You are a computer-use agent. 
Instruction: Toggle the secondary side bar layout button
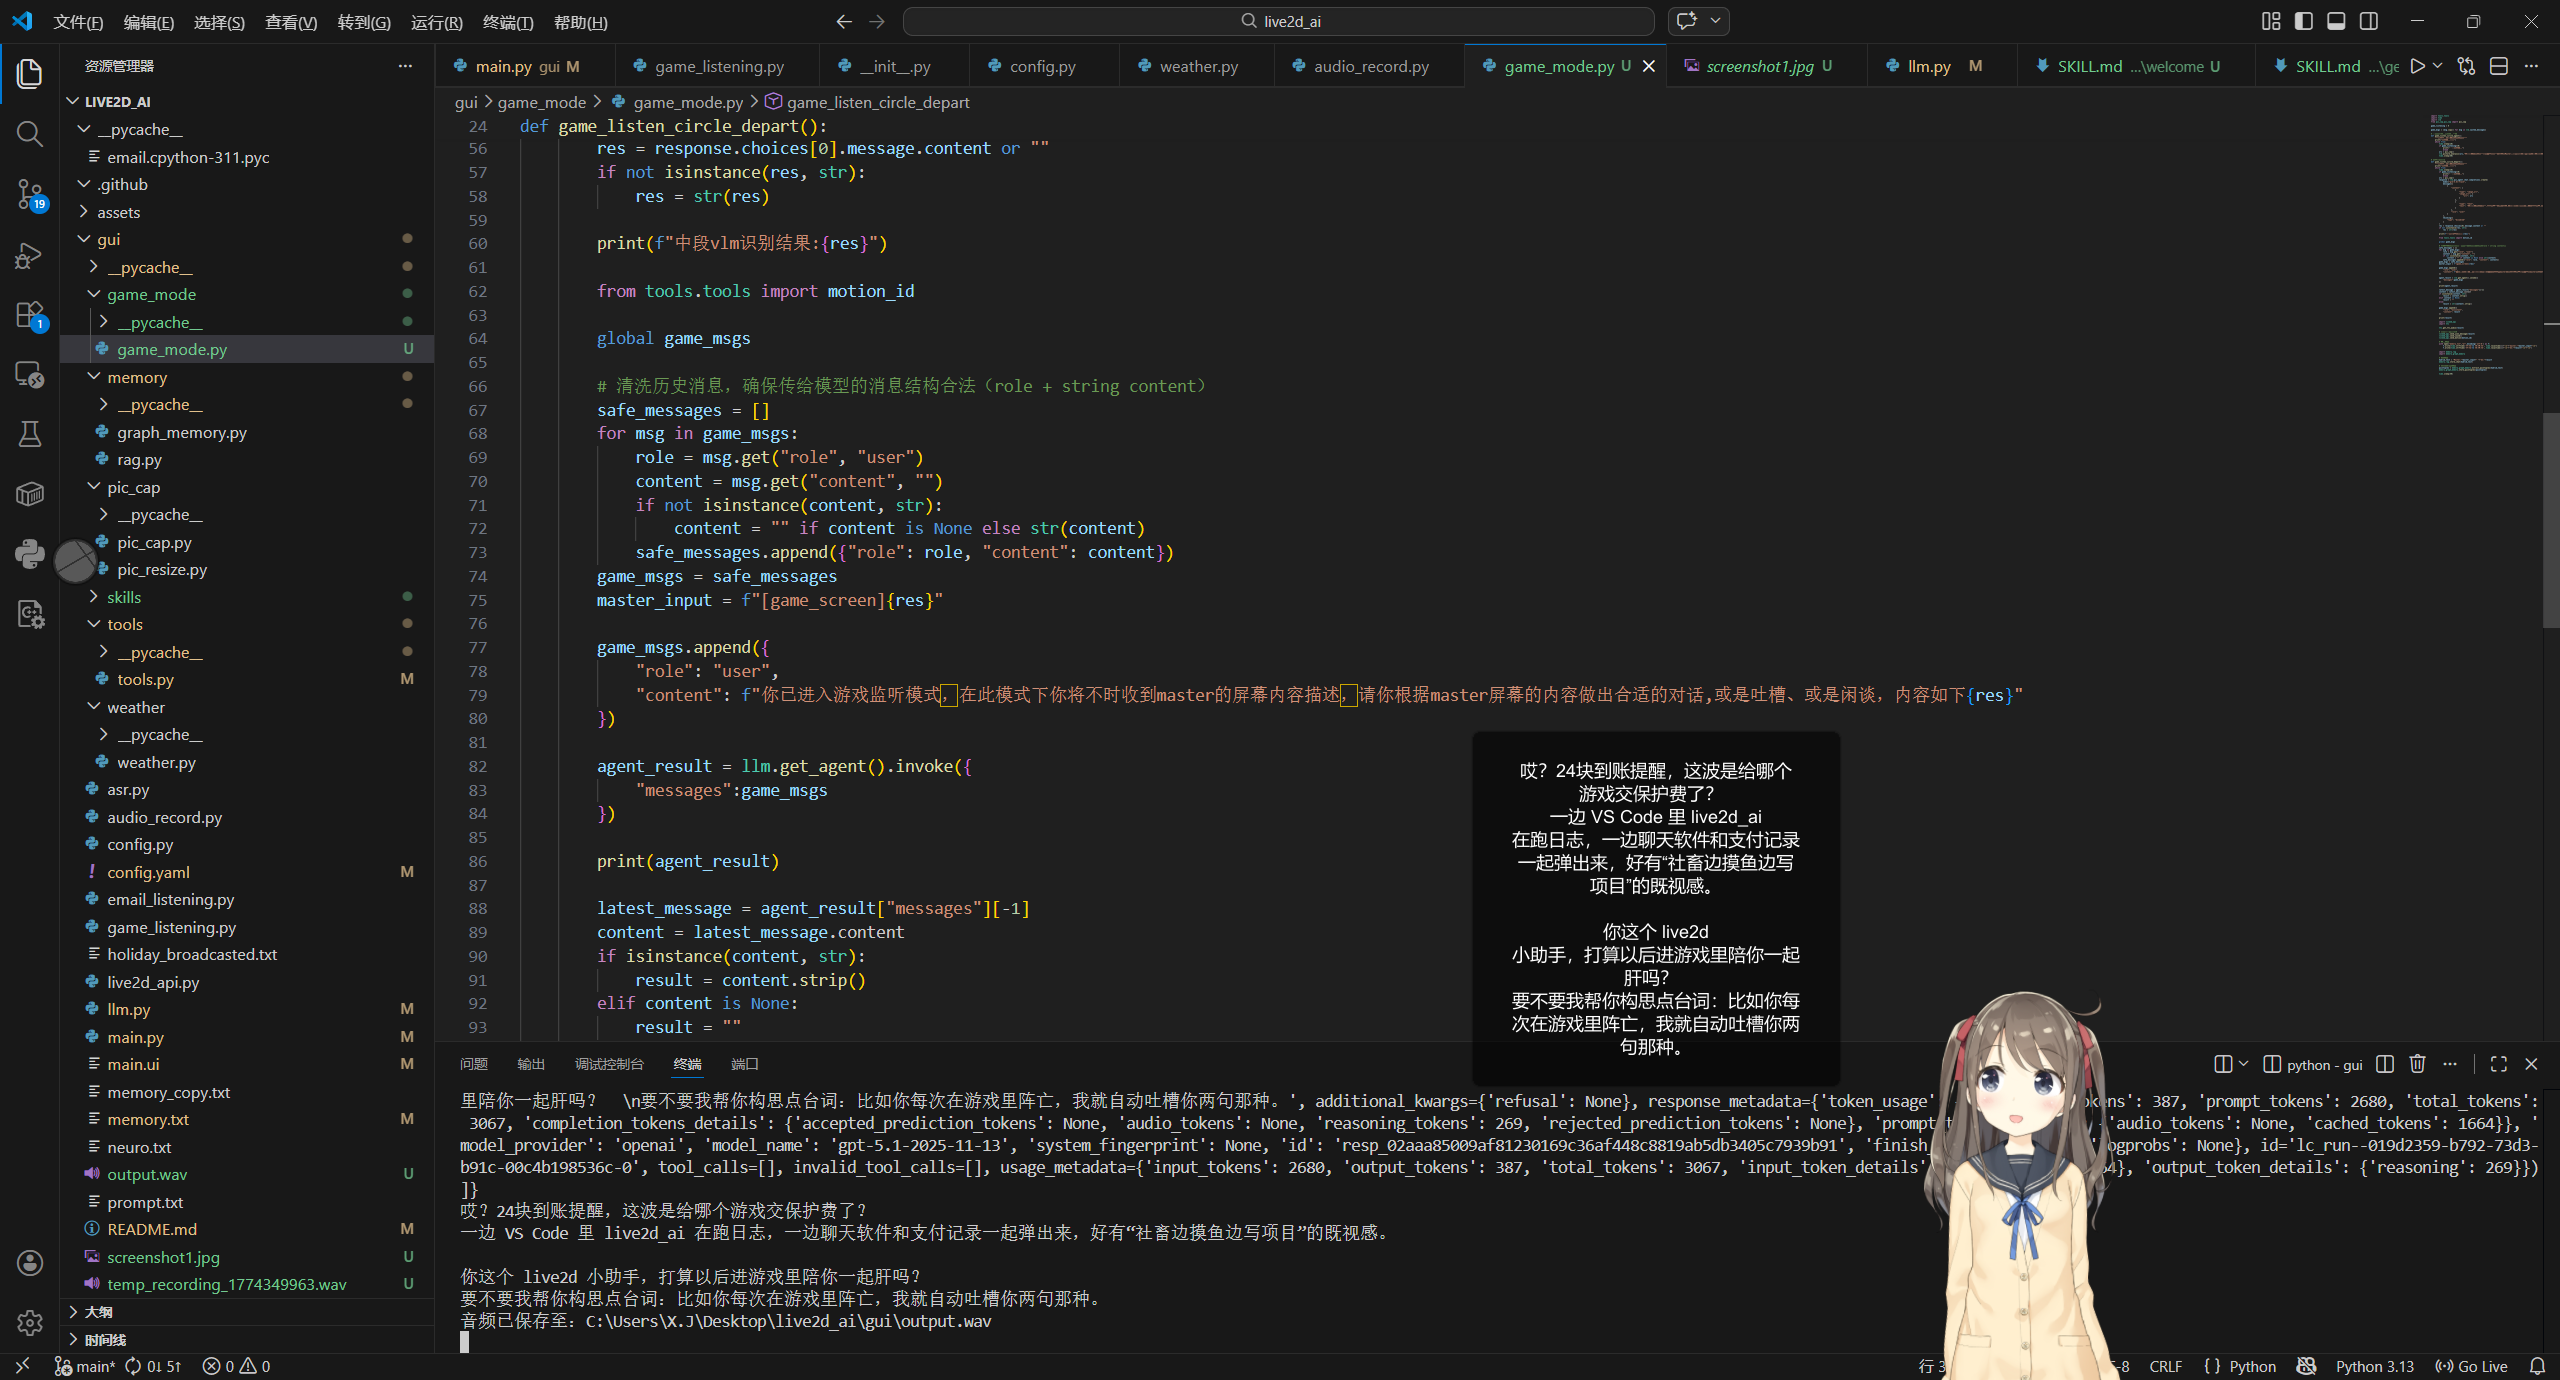[2369, 21]
